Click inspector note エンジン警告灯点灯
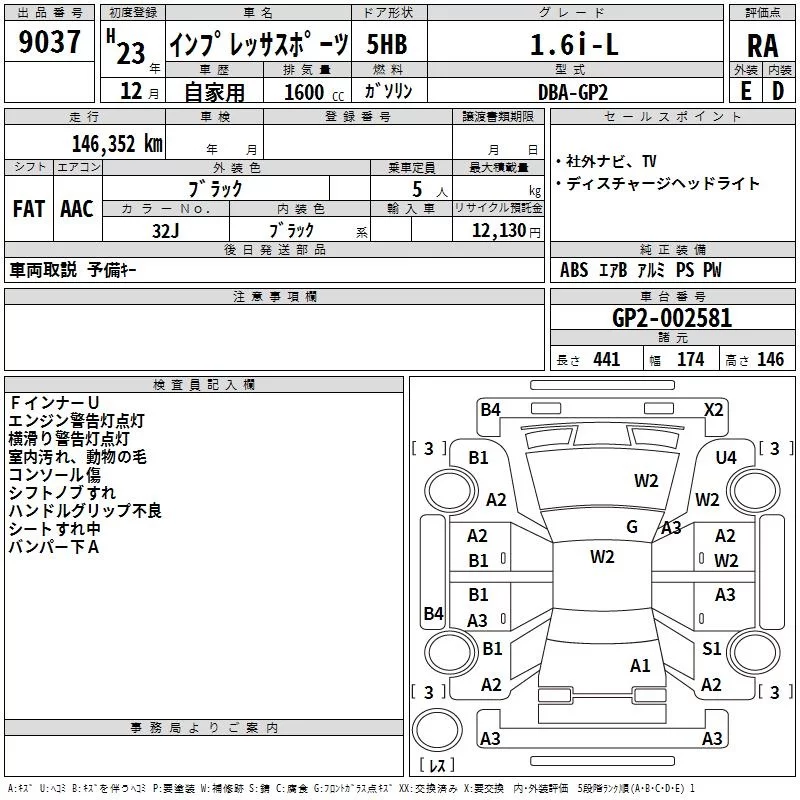The width and height of the screenshot is (800, 800). click(x=77, y=421)
